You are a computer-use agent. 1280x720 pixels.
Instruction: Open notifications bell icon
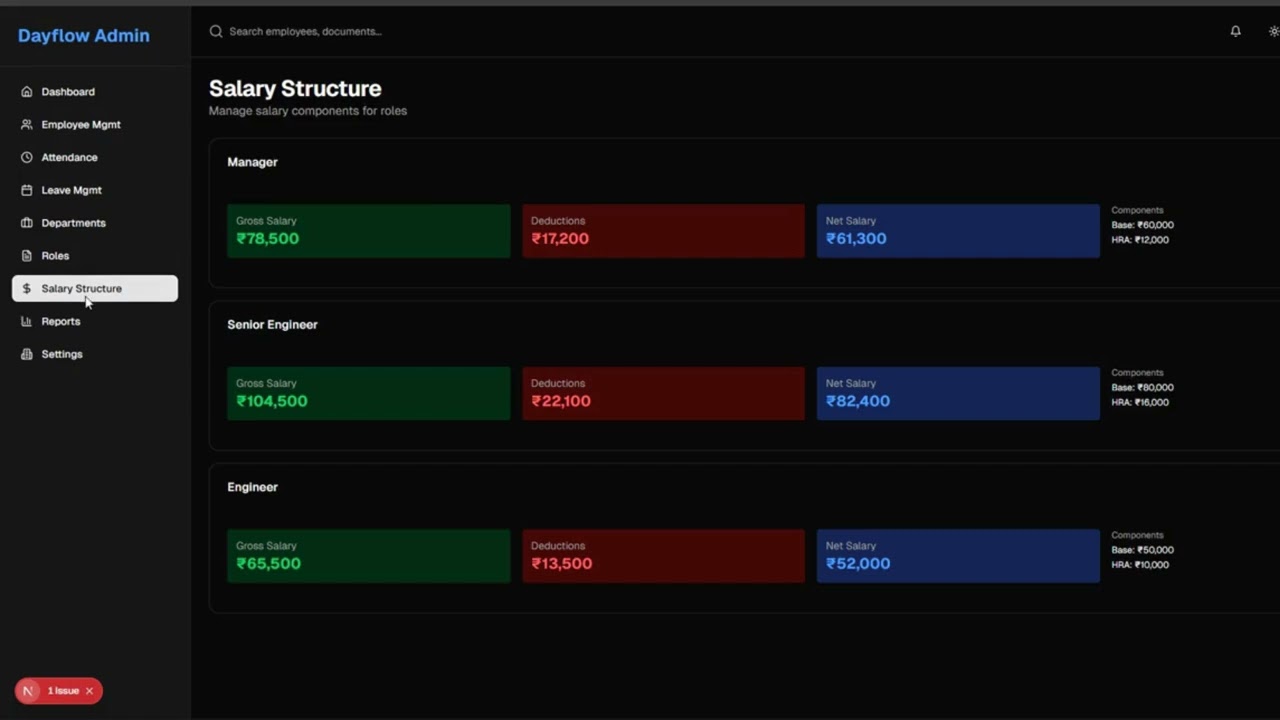click(x=1235, y=32)
